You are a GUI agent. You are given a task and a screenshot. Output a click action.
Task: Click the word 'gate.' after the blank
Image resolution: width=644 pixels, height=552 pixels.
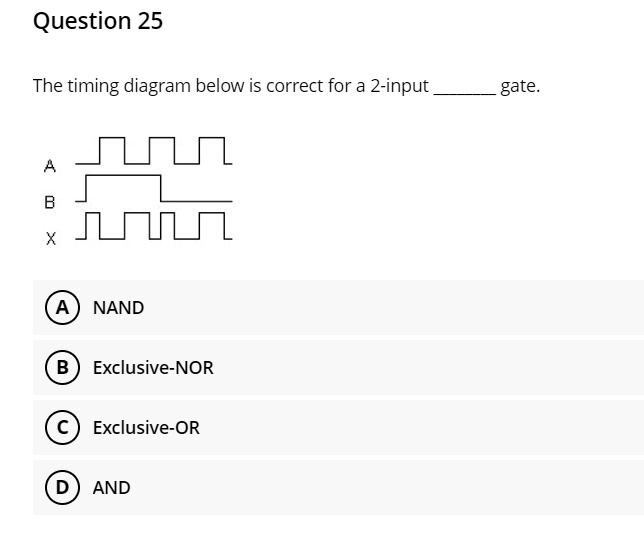coord(520,87)
